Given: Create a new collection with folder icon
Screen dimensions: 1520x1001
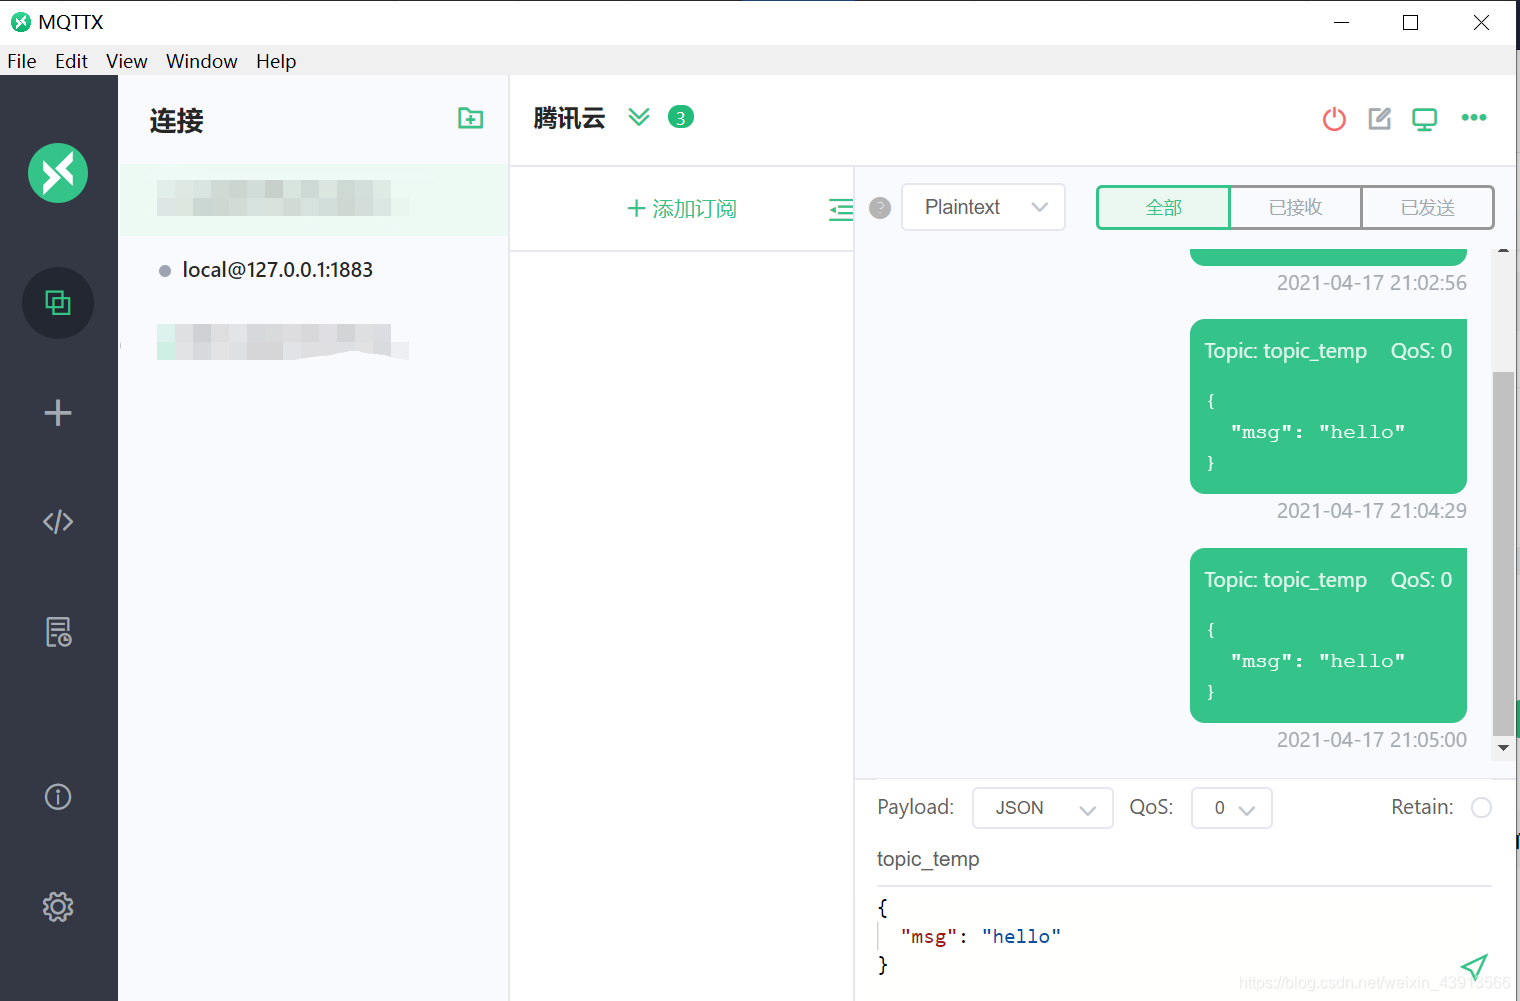Looking at the screenshot, I should pyautogui.click(x=470, y=118).
